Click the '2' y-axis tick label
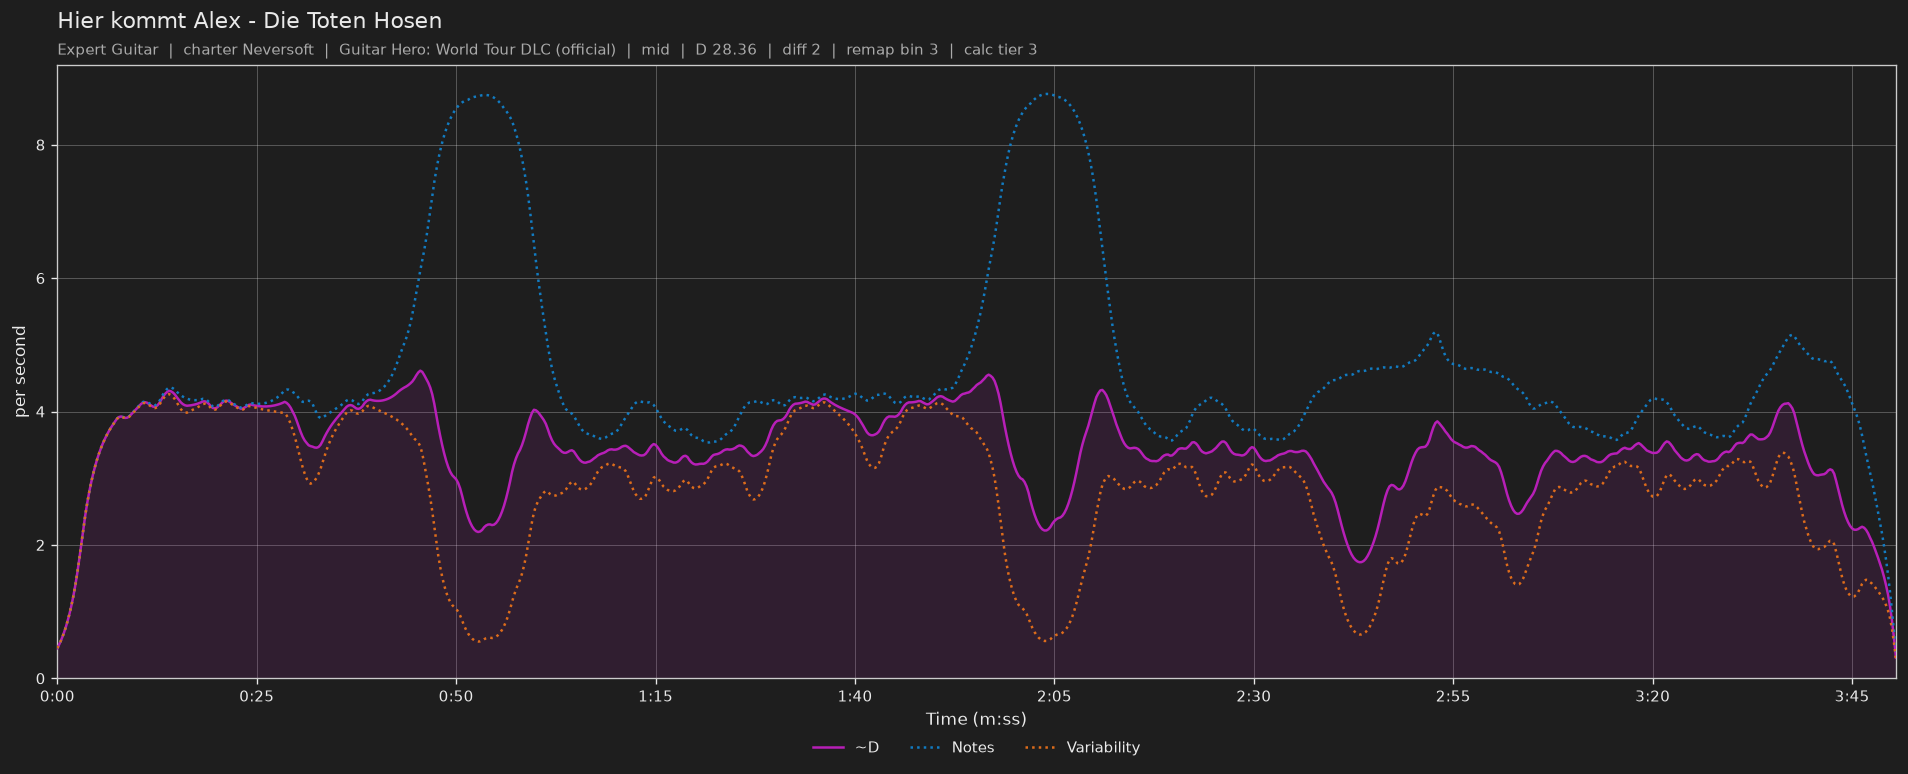This screenshot has height=774, width=1908. click(41, 546)
